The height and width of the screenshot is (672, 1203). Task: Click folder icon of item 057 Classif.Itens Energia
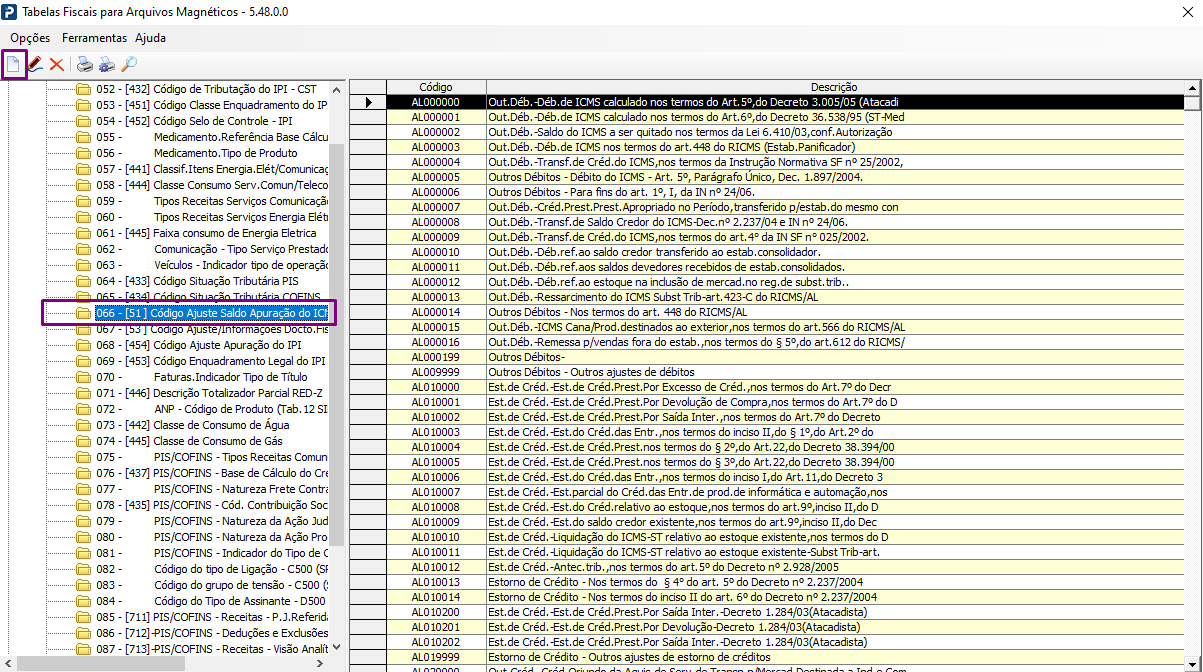click(x=83, y=169)
